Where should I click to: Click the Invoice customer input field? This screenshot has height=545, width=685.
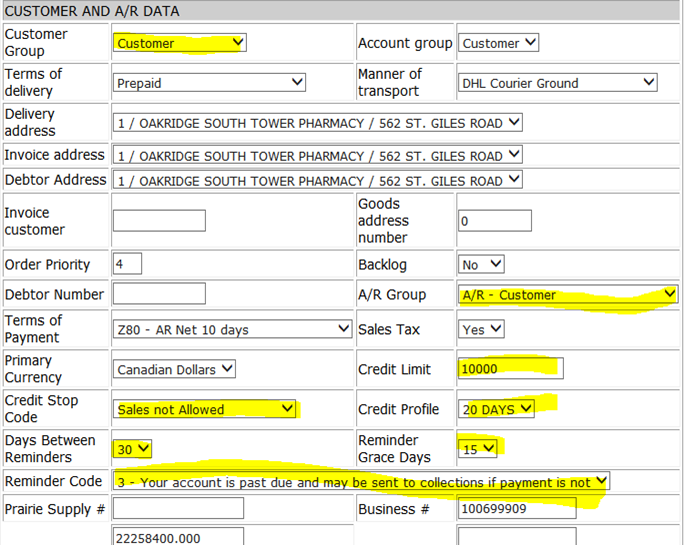(x=159, y=221)
